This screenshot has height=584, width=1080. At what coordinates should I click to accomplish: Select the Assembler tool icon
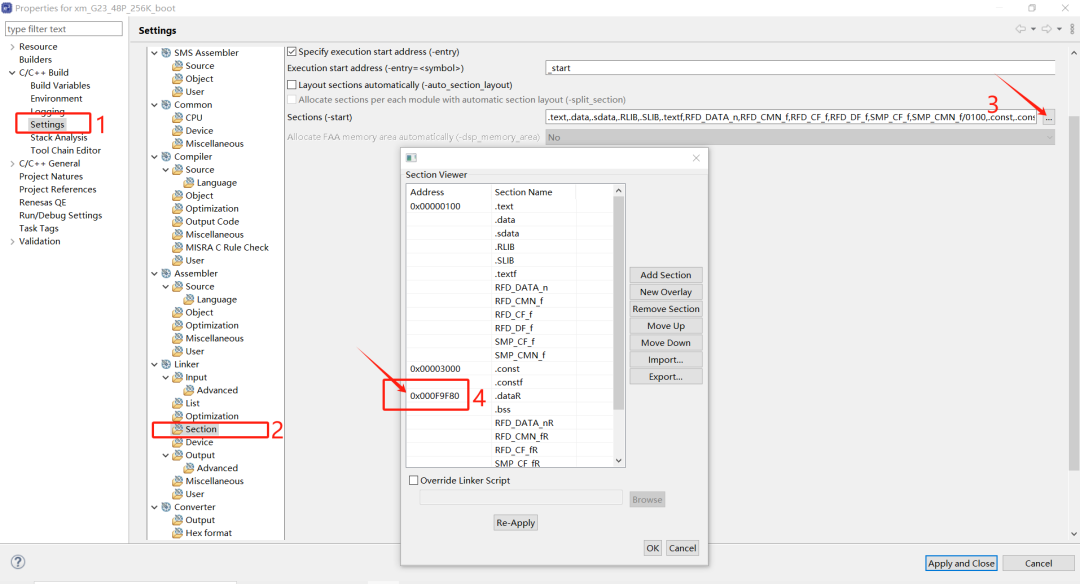166,273
